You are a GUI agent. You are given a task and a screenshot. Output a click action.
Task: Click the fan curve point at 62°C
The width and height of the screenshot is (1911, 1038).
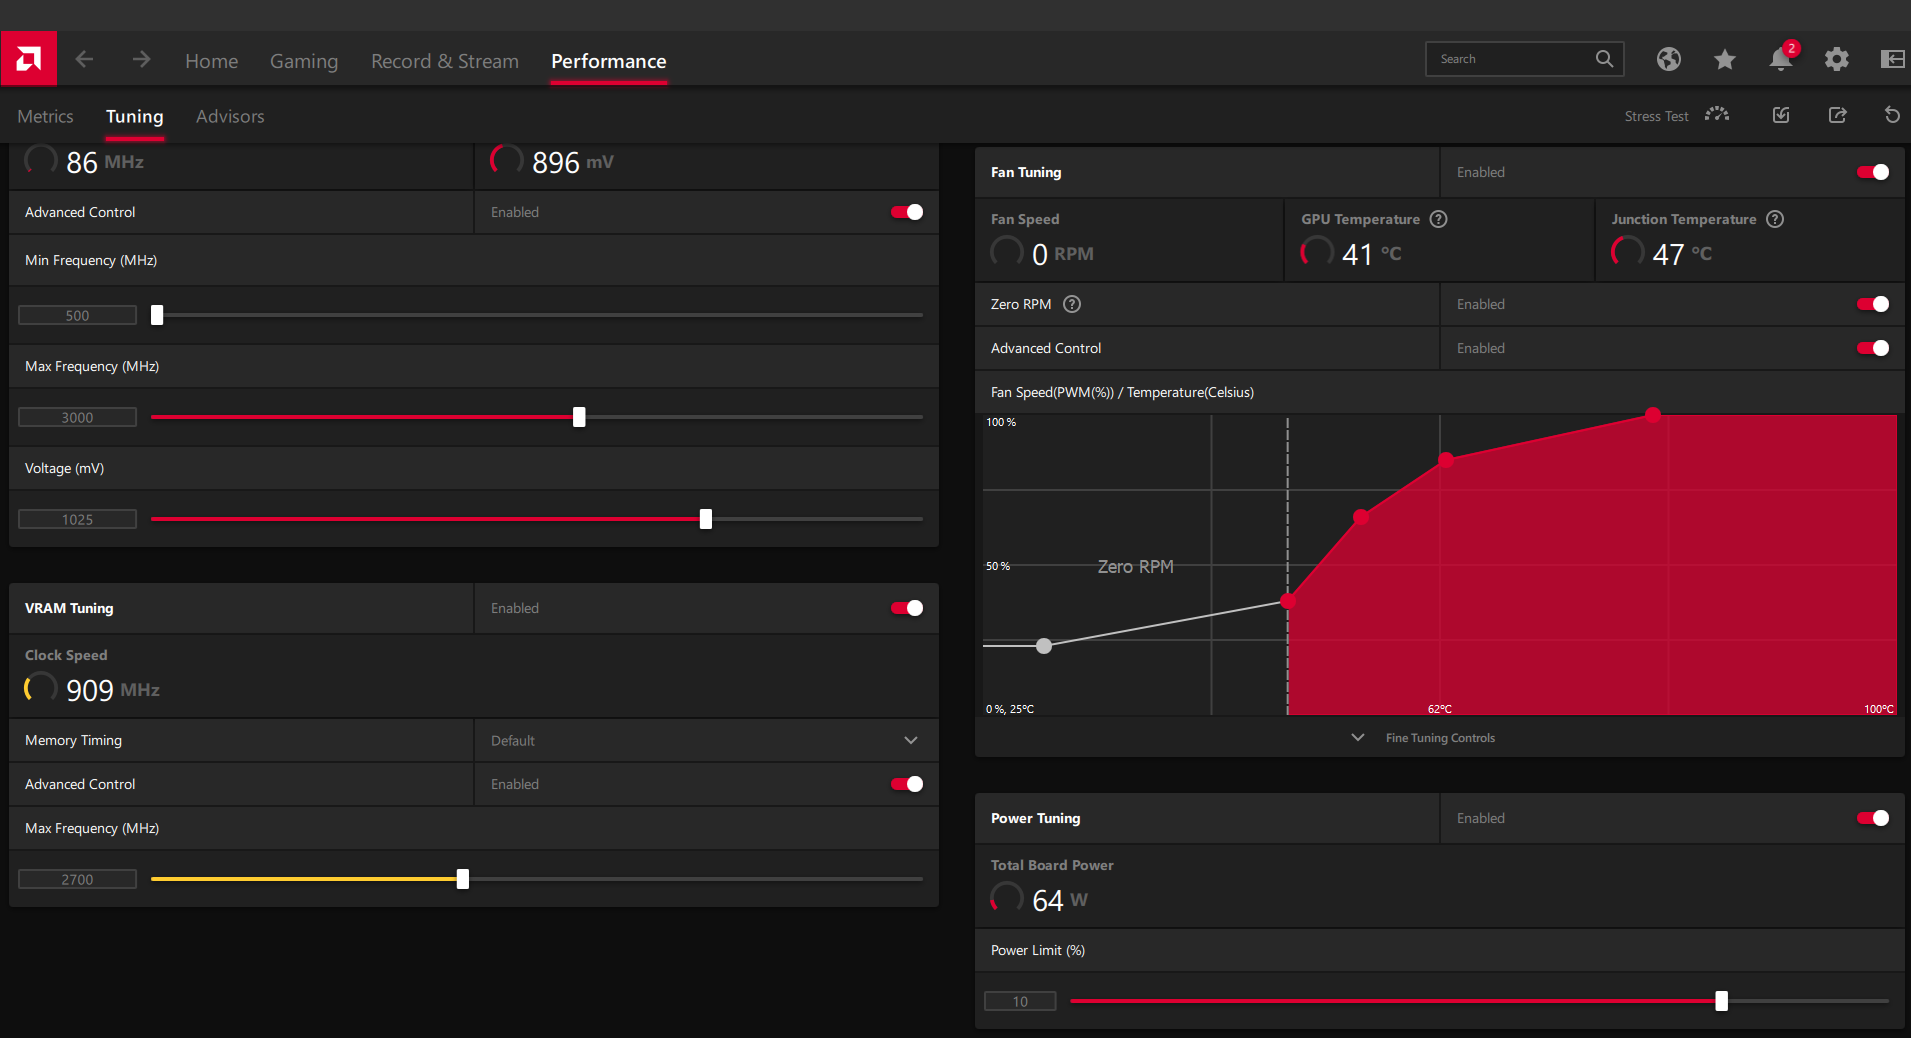[1446, 460]
